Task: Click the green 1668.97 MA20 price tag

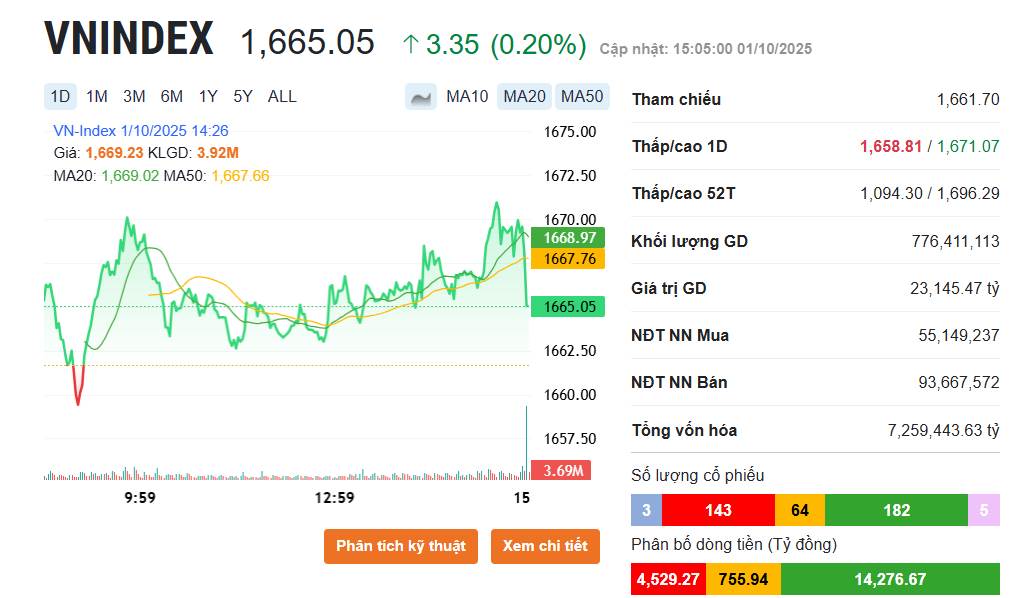Action: [568, 238]
